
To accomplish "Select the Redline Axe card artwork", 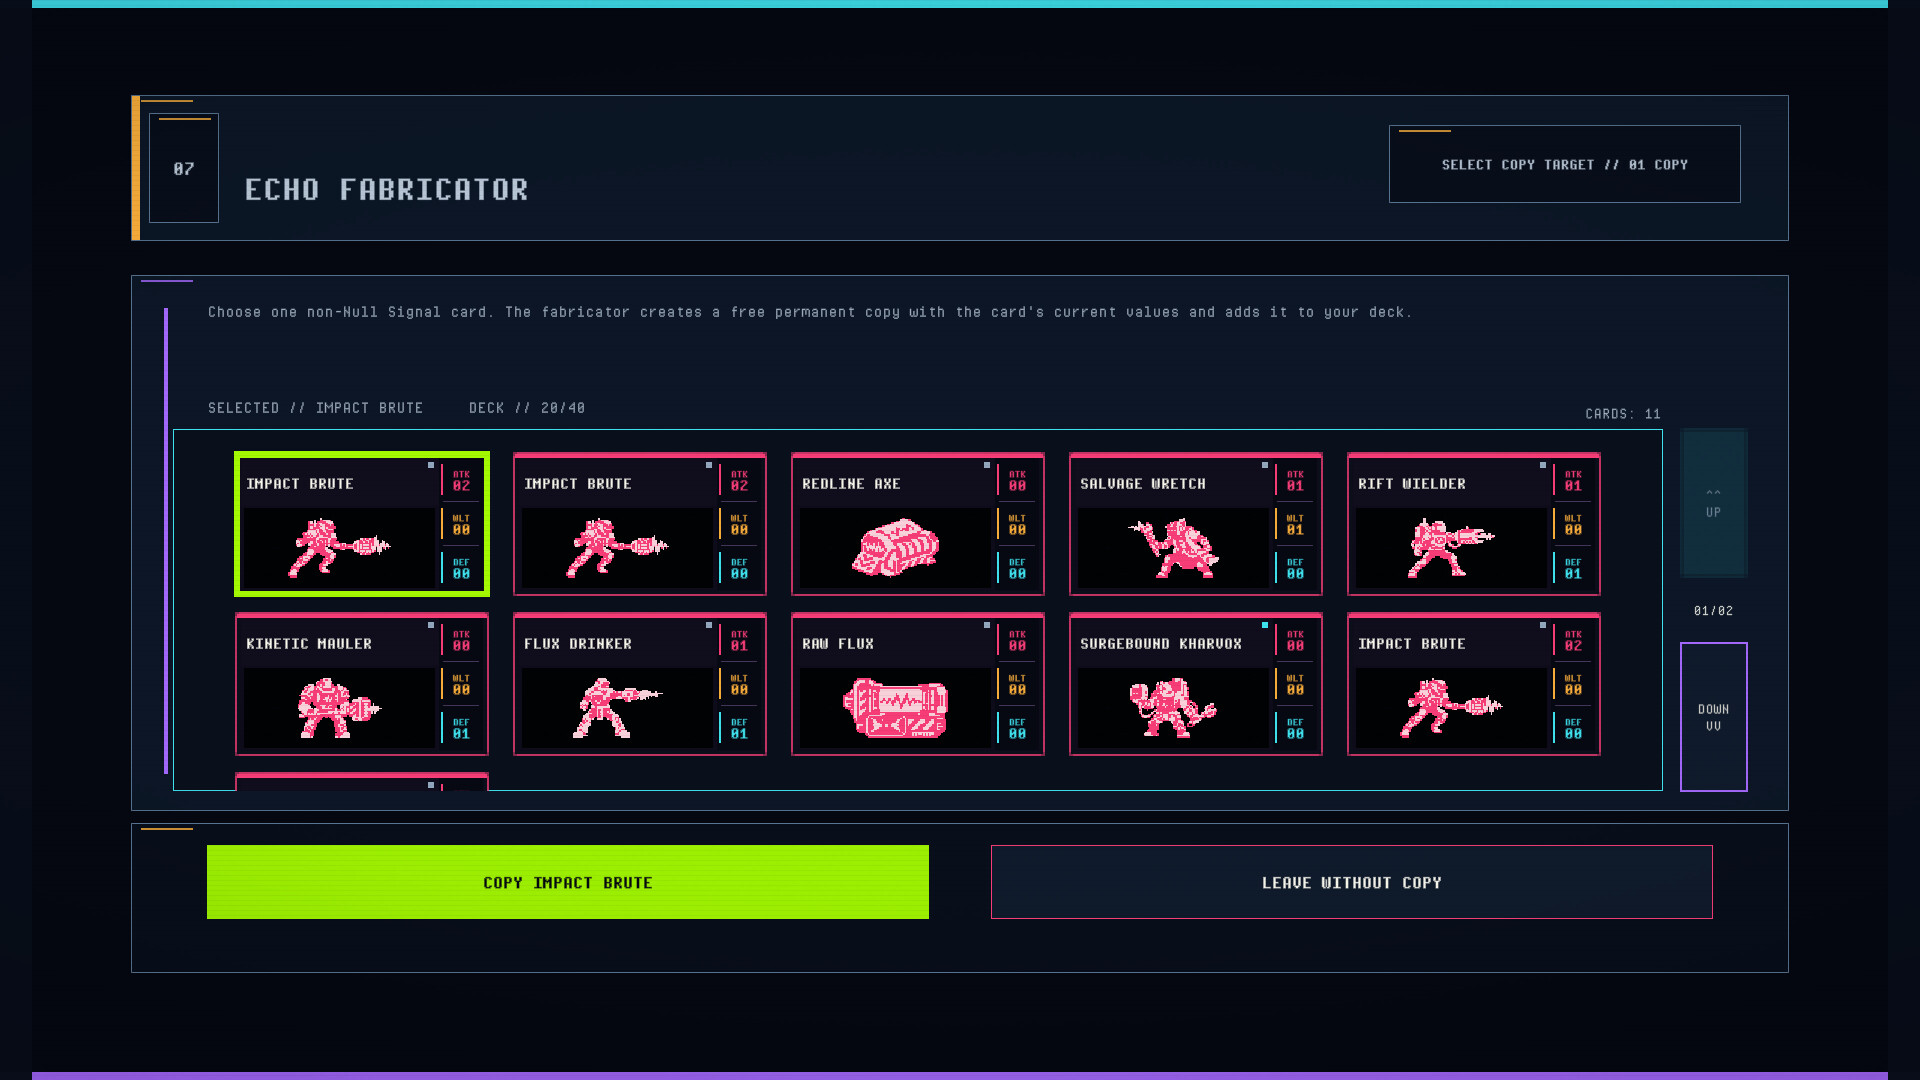I will (x=895, y=547).
